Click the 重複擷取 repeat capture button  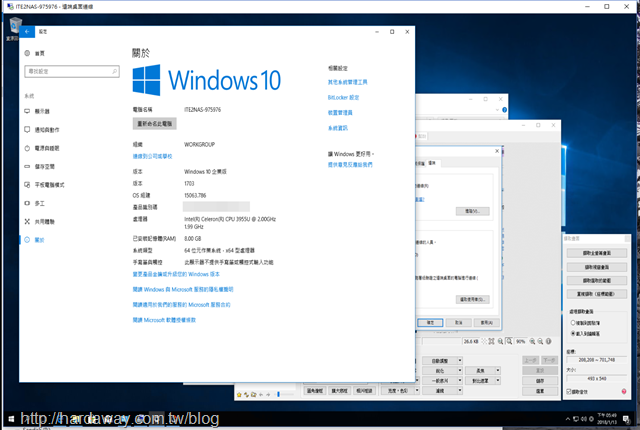coord(597,294)
